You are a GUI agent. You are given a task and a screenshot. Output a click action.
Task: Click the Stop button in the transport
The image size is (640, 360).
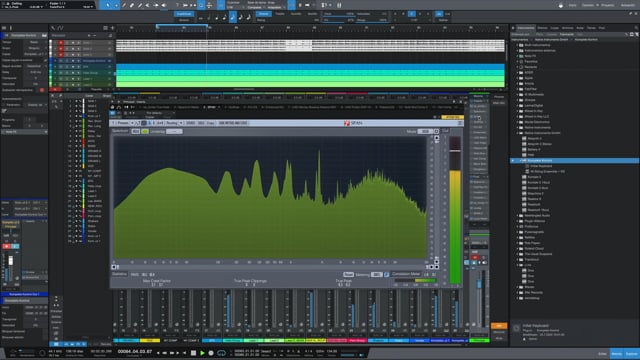tap(193, 353)
